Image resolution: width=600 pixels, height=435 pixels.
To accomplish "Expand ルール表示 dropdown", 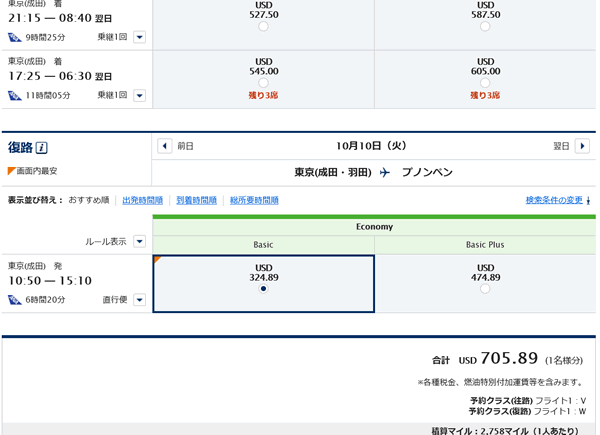I will pos(139,241).
